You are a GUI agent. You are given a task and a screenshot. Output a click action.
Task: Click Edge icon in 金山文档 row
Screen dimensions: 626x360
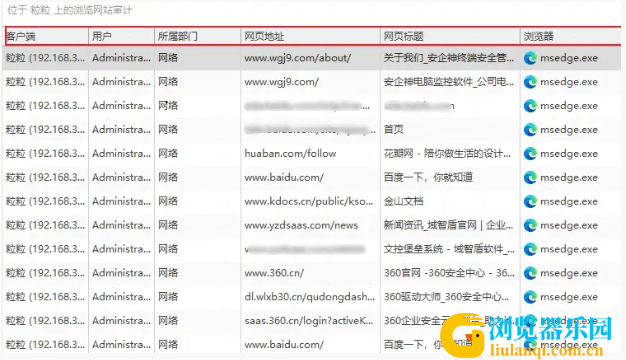pyautogui.click(x=530, y=202)
